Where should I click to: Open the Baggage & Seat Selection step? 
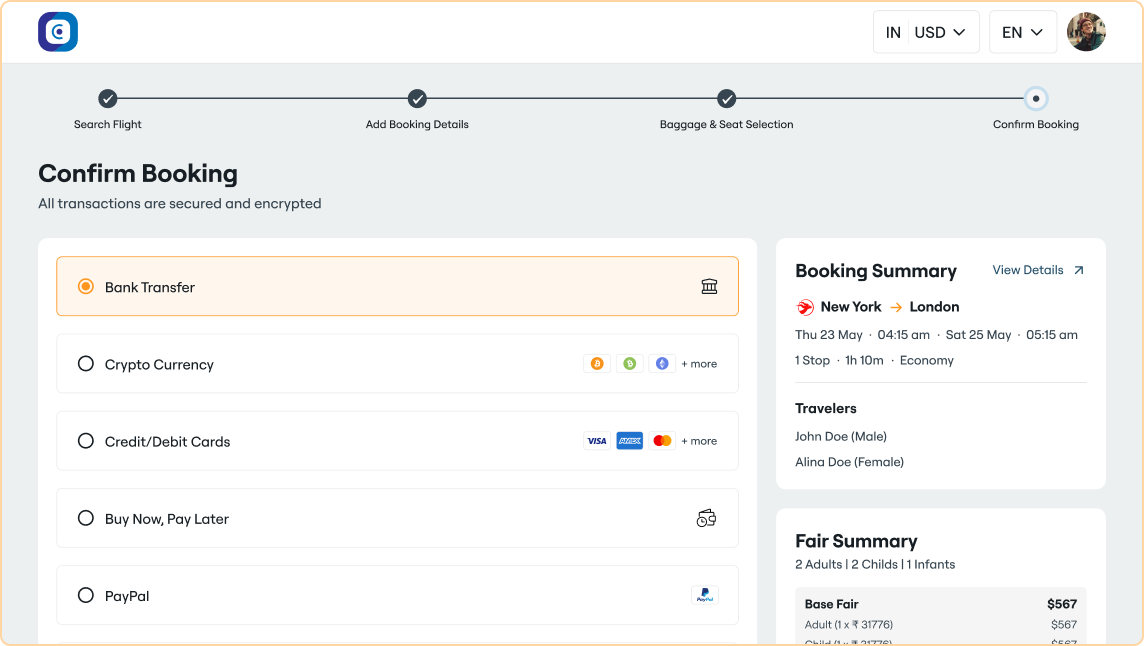tap(726, 100)
